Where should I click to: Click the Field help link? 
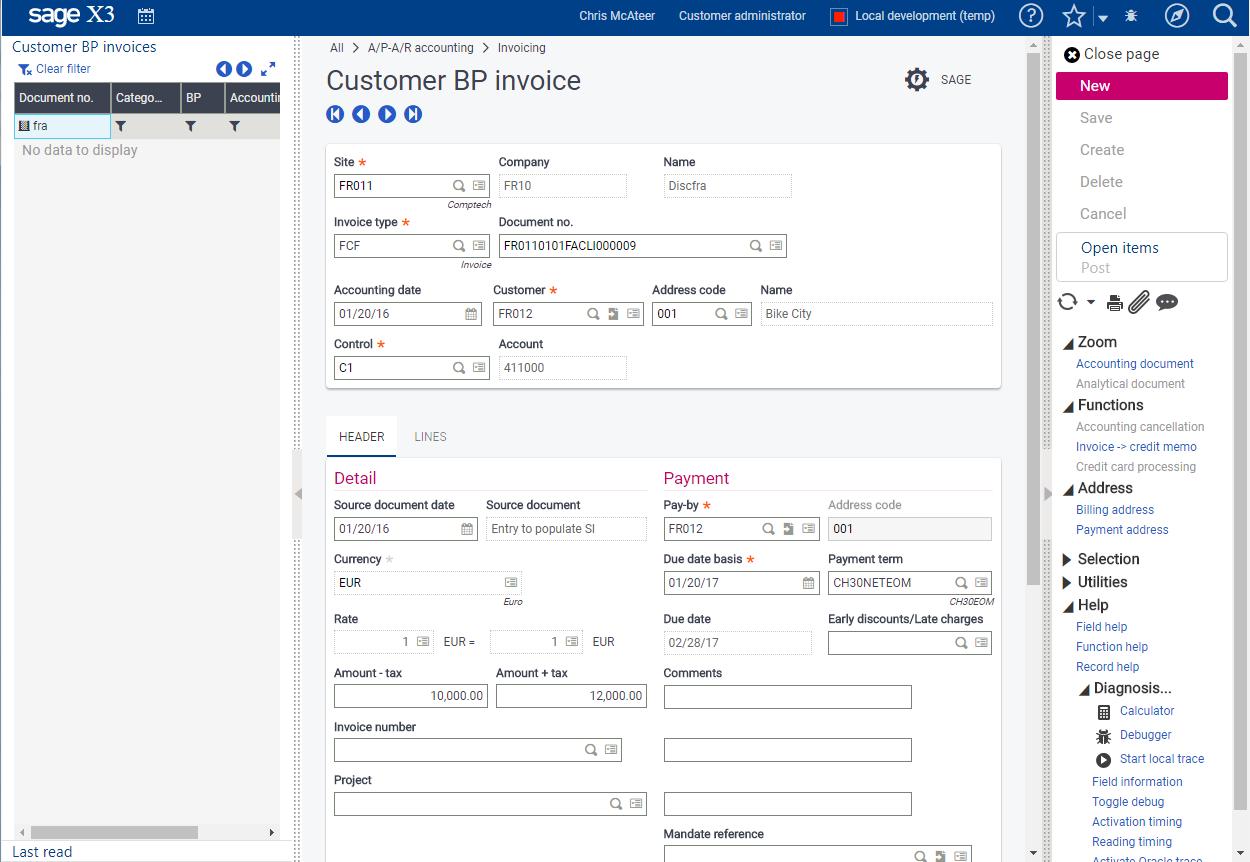click(x=1102, y=627)
